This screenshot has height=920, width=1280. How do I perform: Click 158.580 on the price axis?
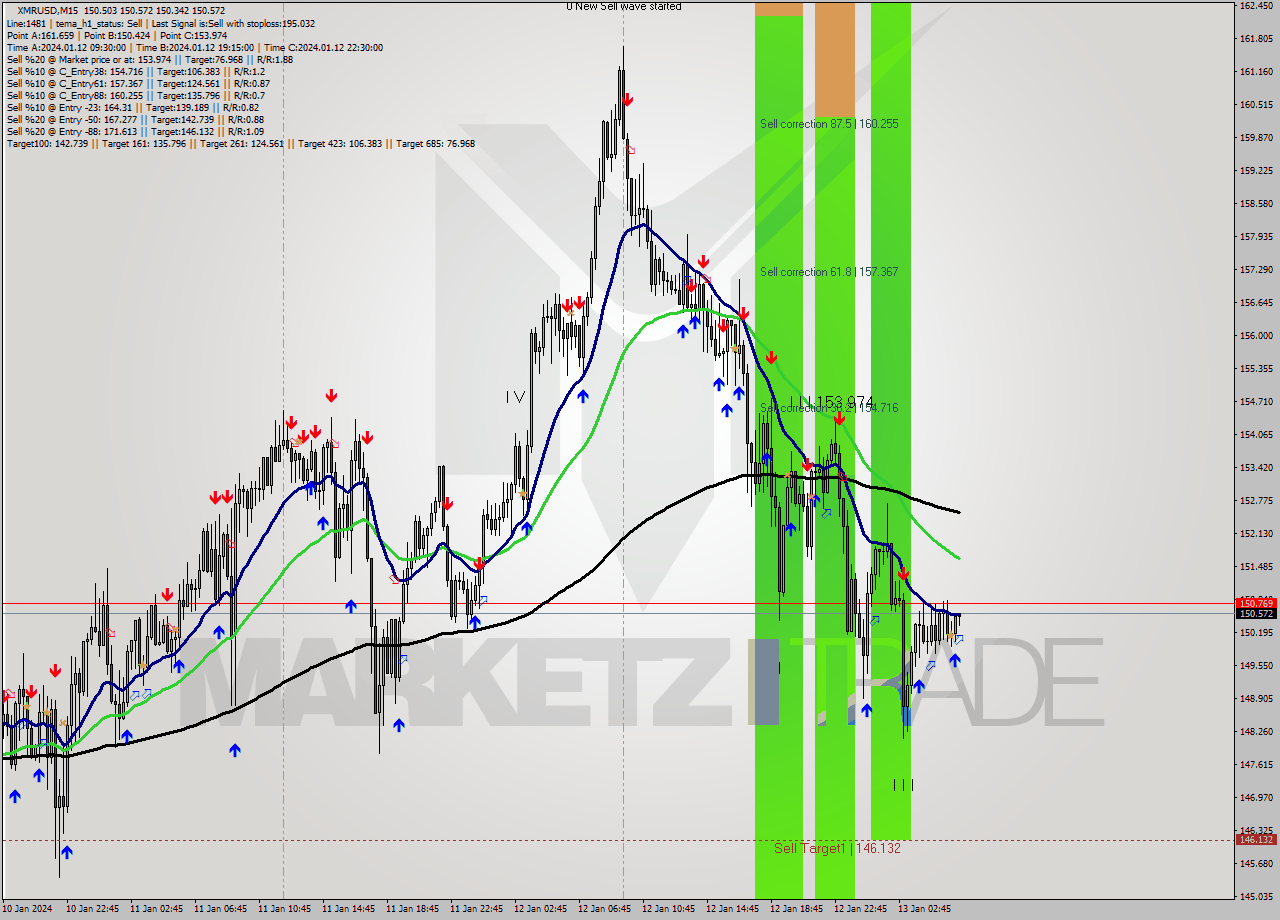[x=1256, y=204]
